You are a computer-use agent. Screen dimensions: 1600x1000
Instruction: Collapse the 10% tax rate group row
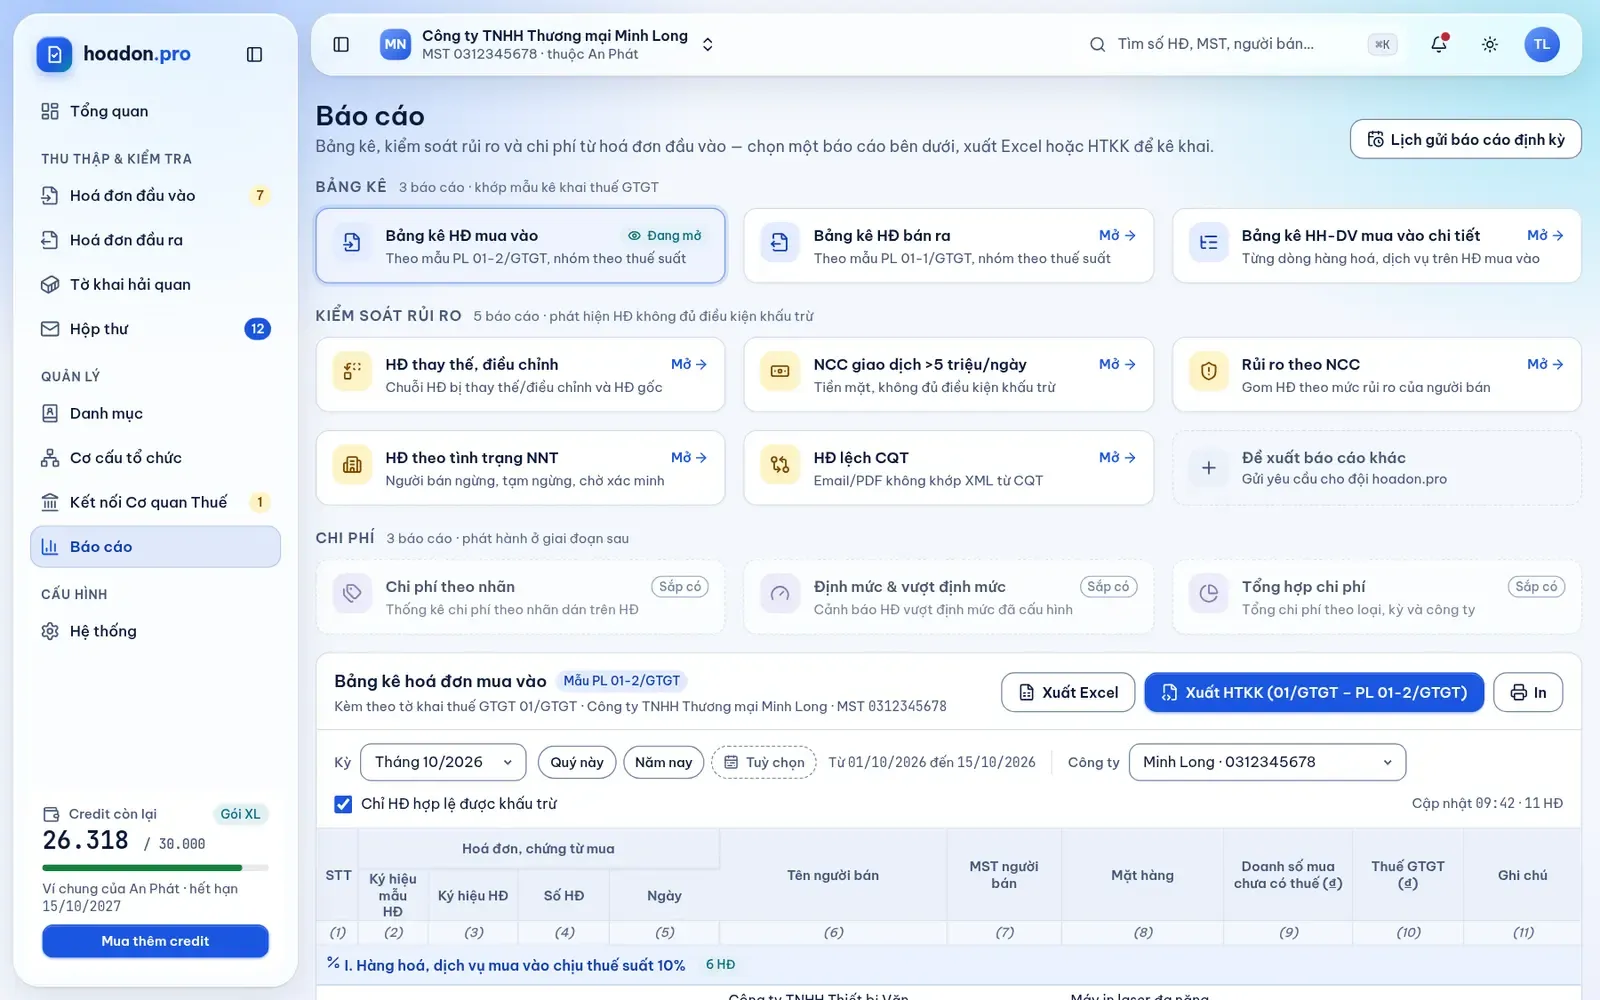(948, 965)
